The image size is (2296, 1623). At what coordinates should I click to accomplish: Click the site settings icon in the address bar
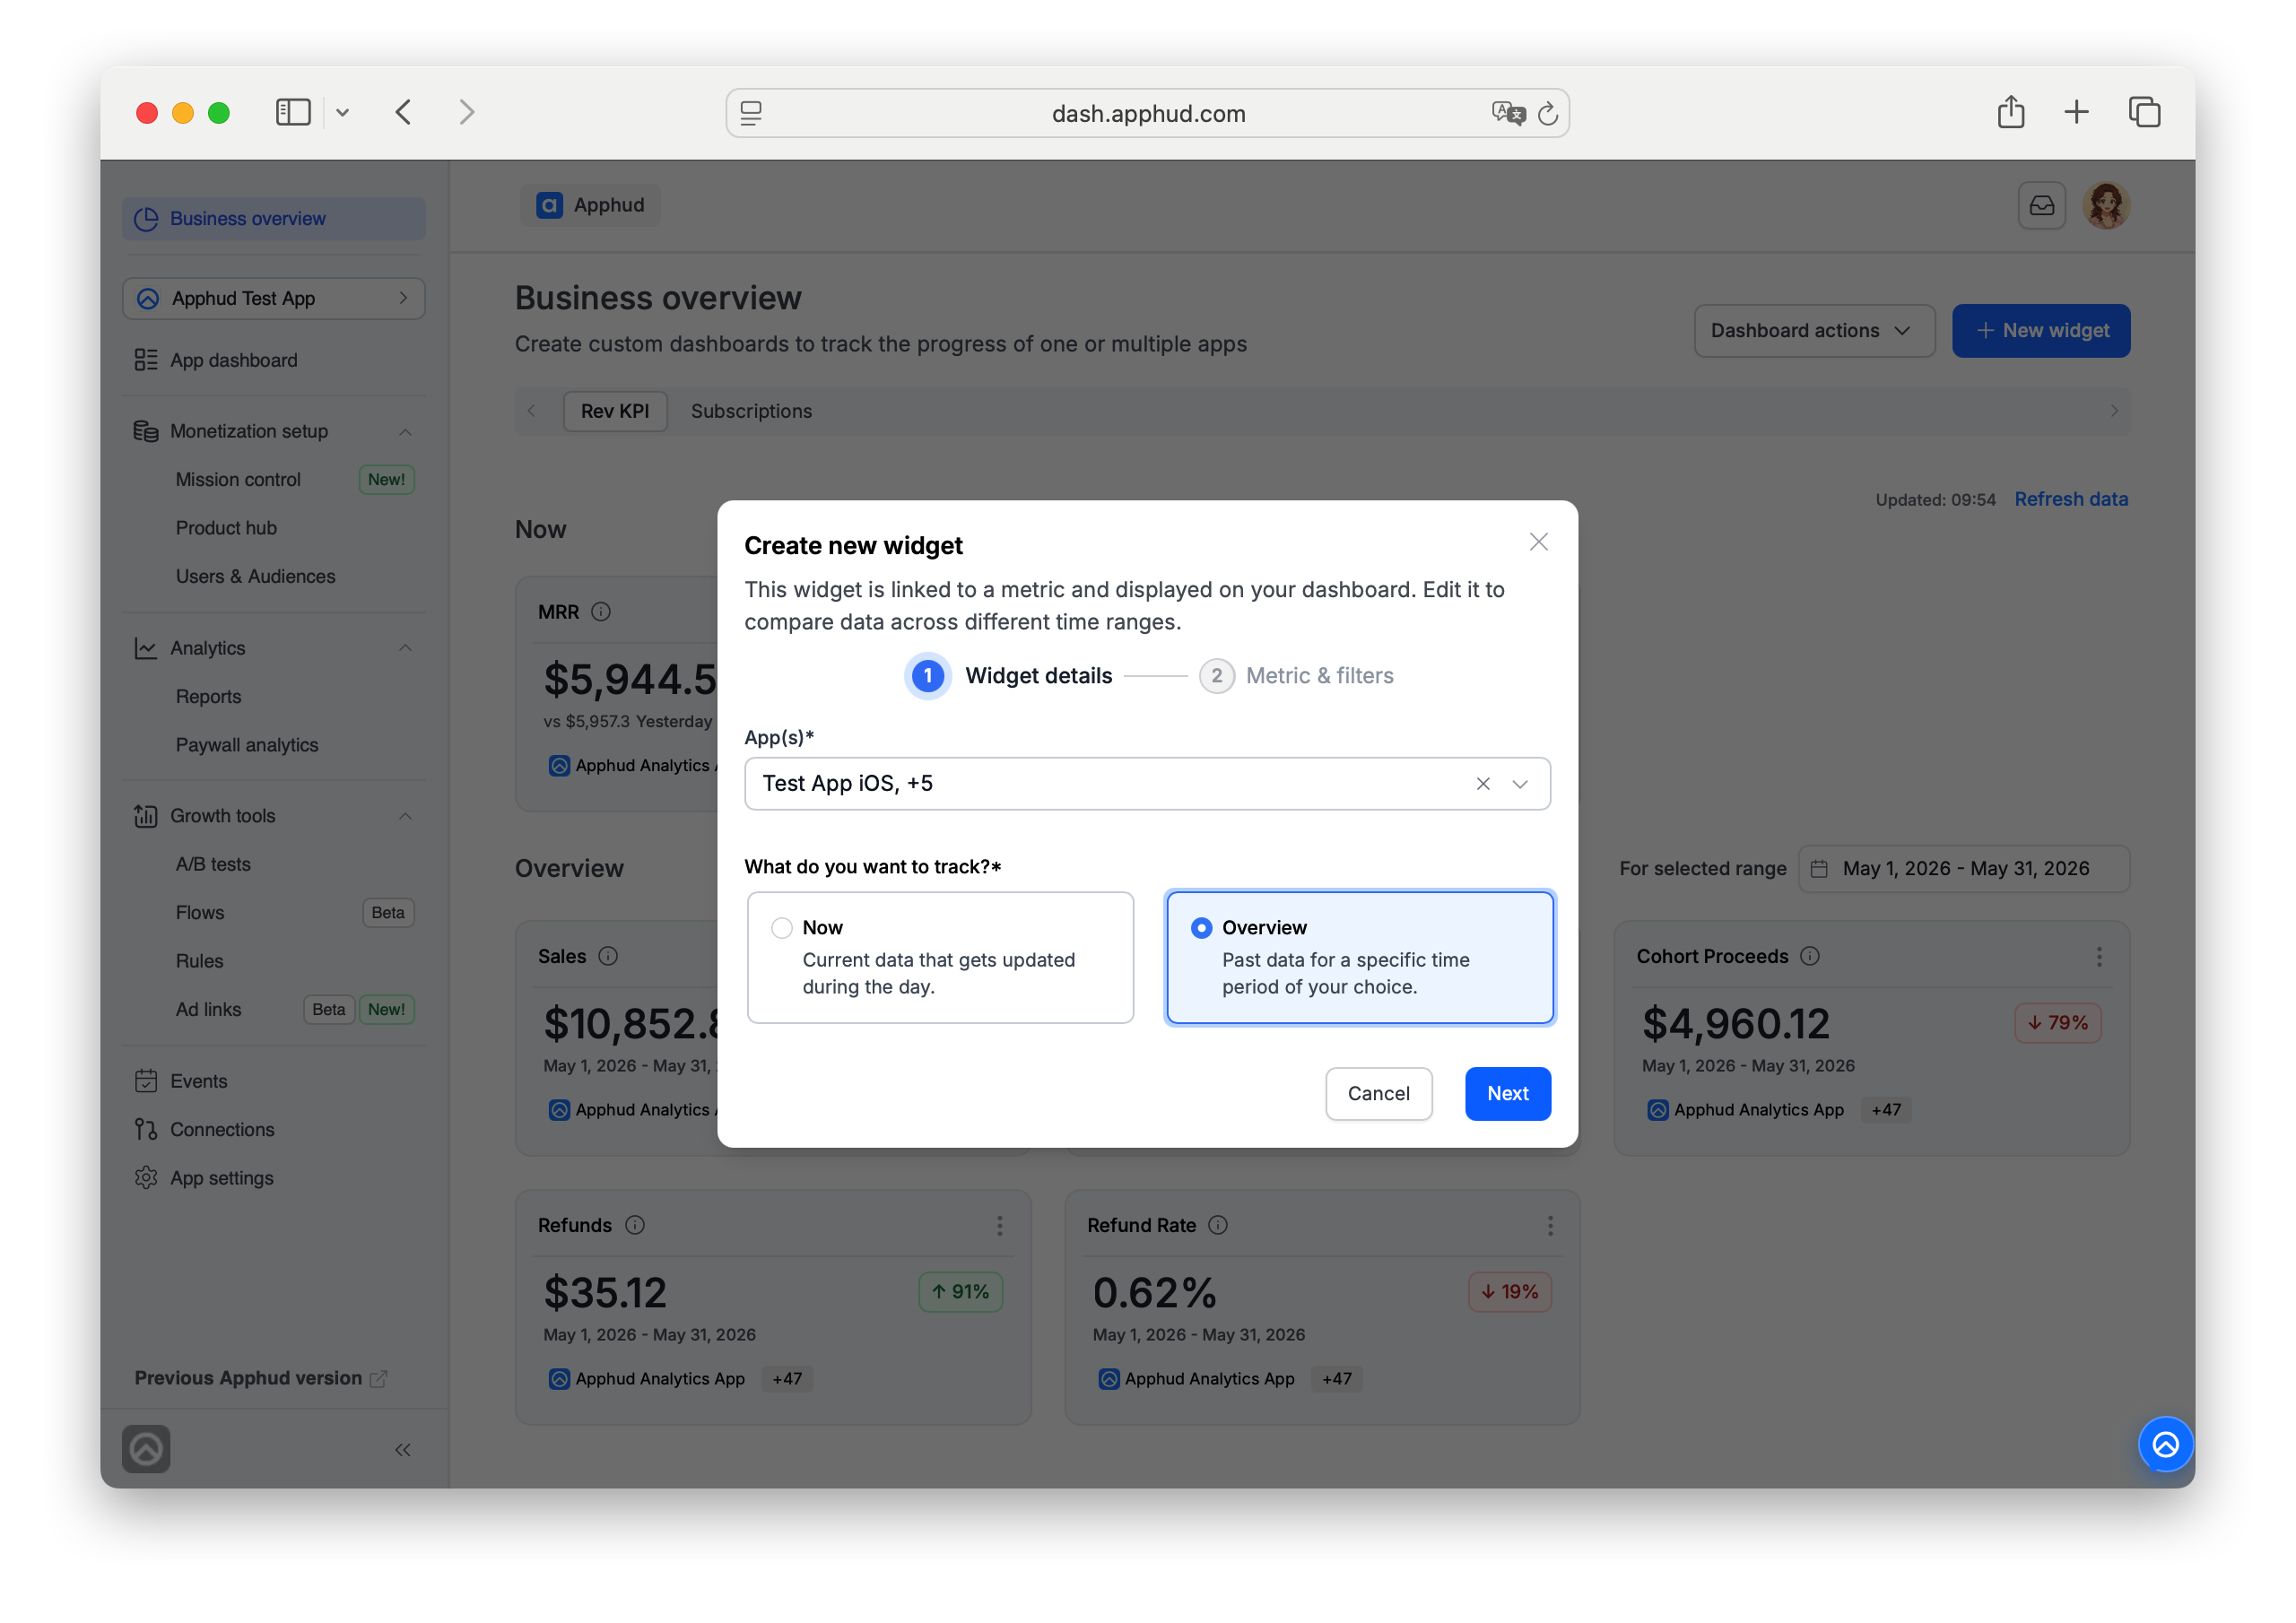click(x=751, y=113)
